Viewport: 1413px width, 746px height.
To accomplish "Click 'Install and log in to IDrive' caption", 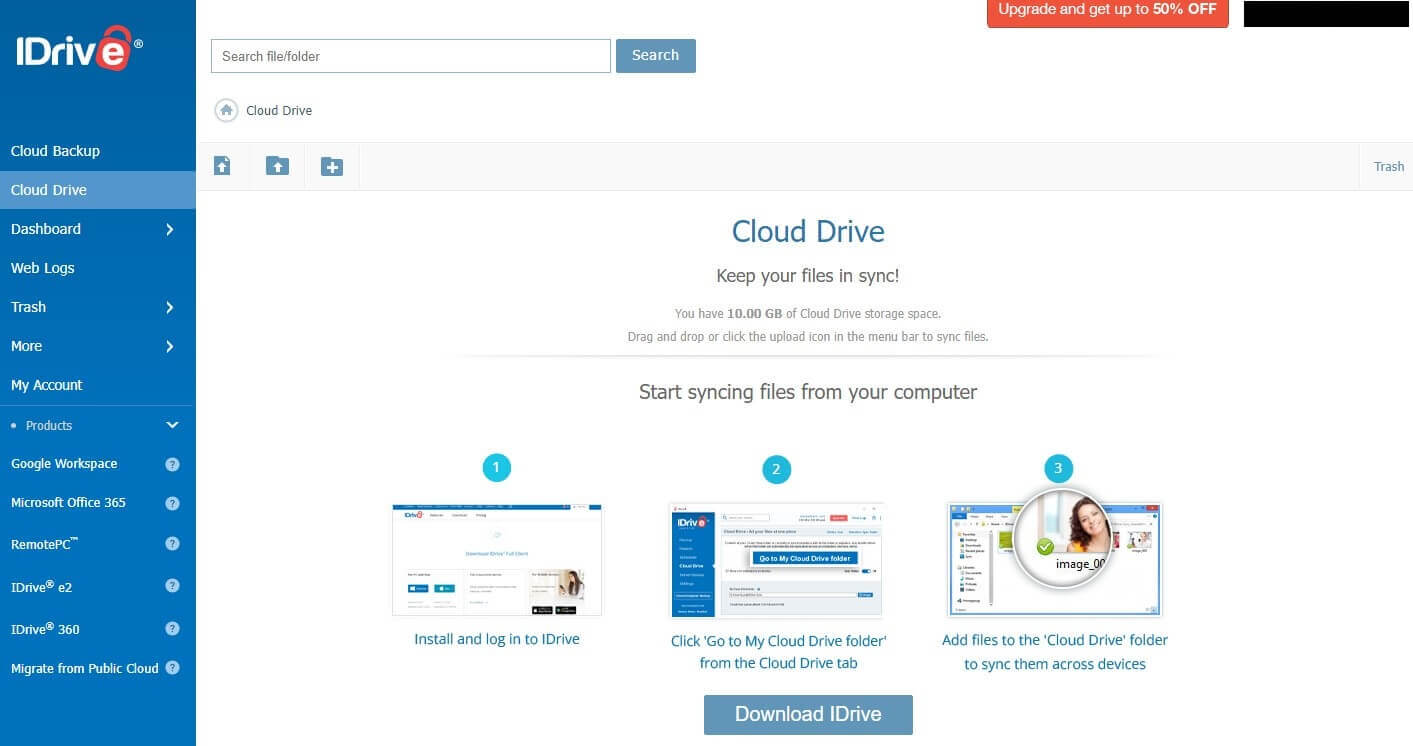I will point(497,639).
